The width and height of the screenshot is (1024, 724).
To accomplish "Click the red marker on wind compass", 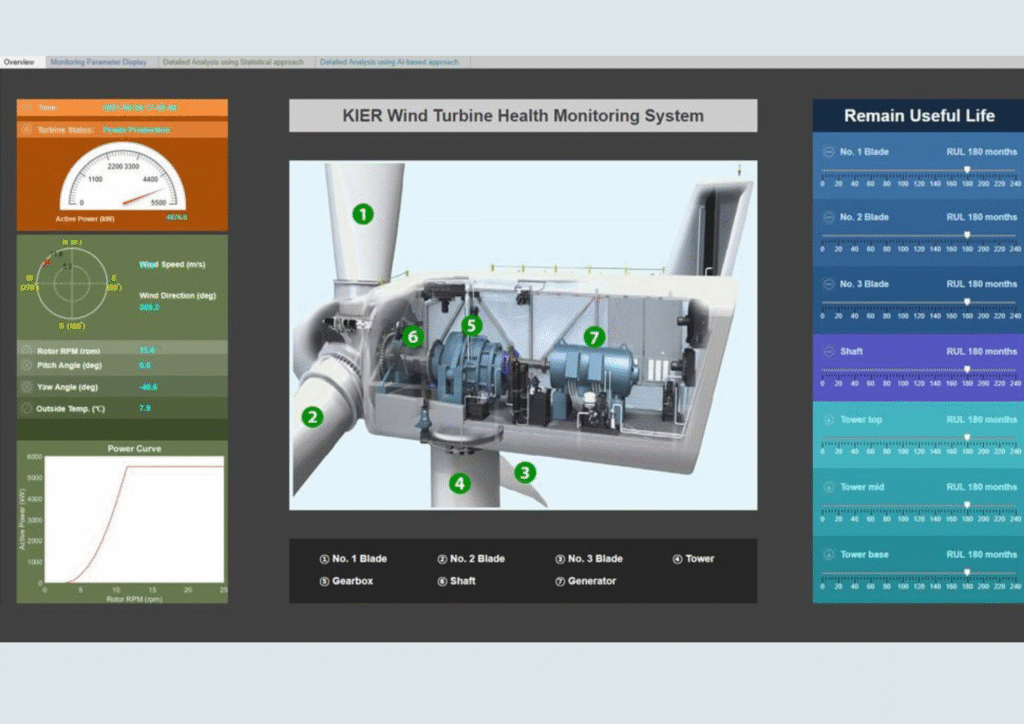I will pos(46,263).
